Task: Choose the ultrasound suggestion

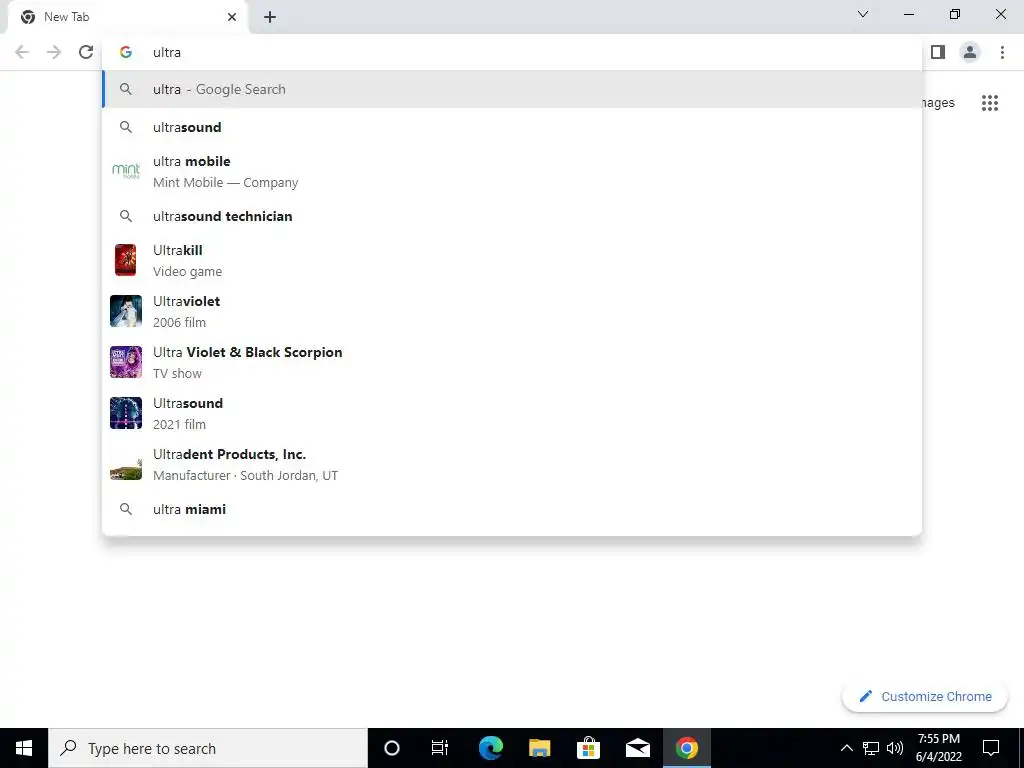Action: click(512, 127)
